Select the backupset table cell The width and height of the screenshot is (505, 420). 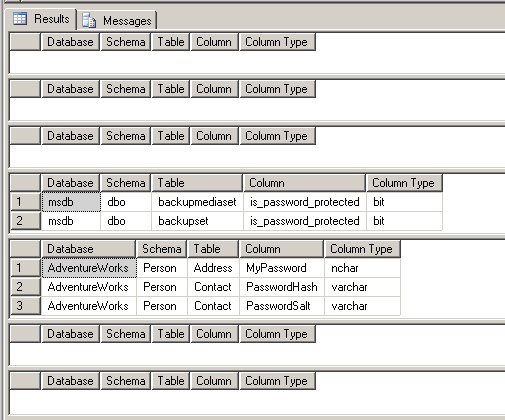198,221
